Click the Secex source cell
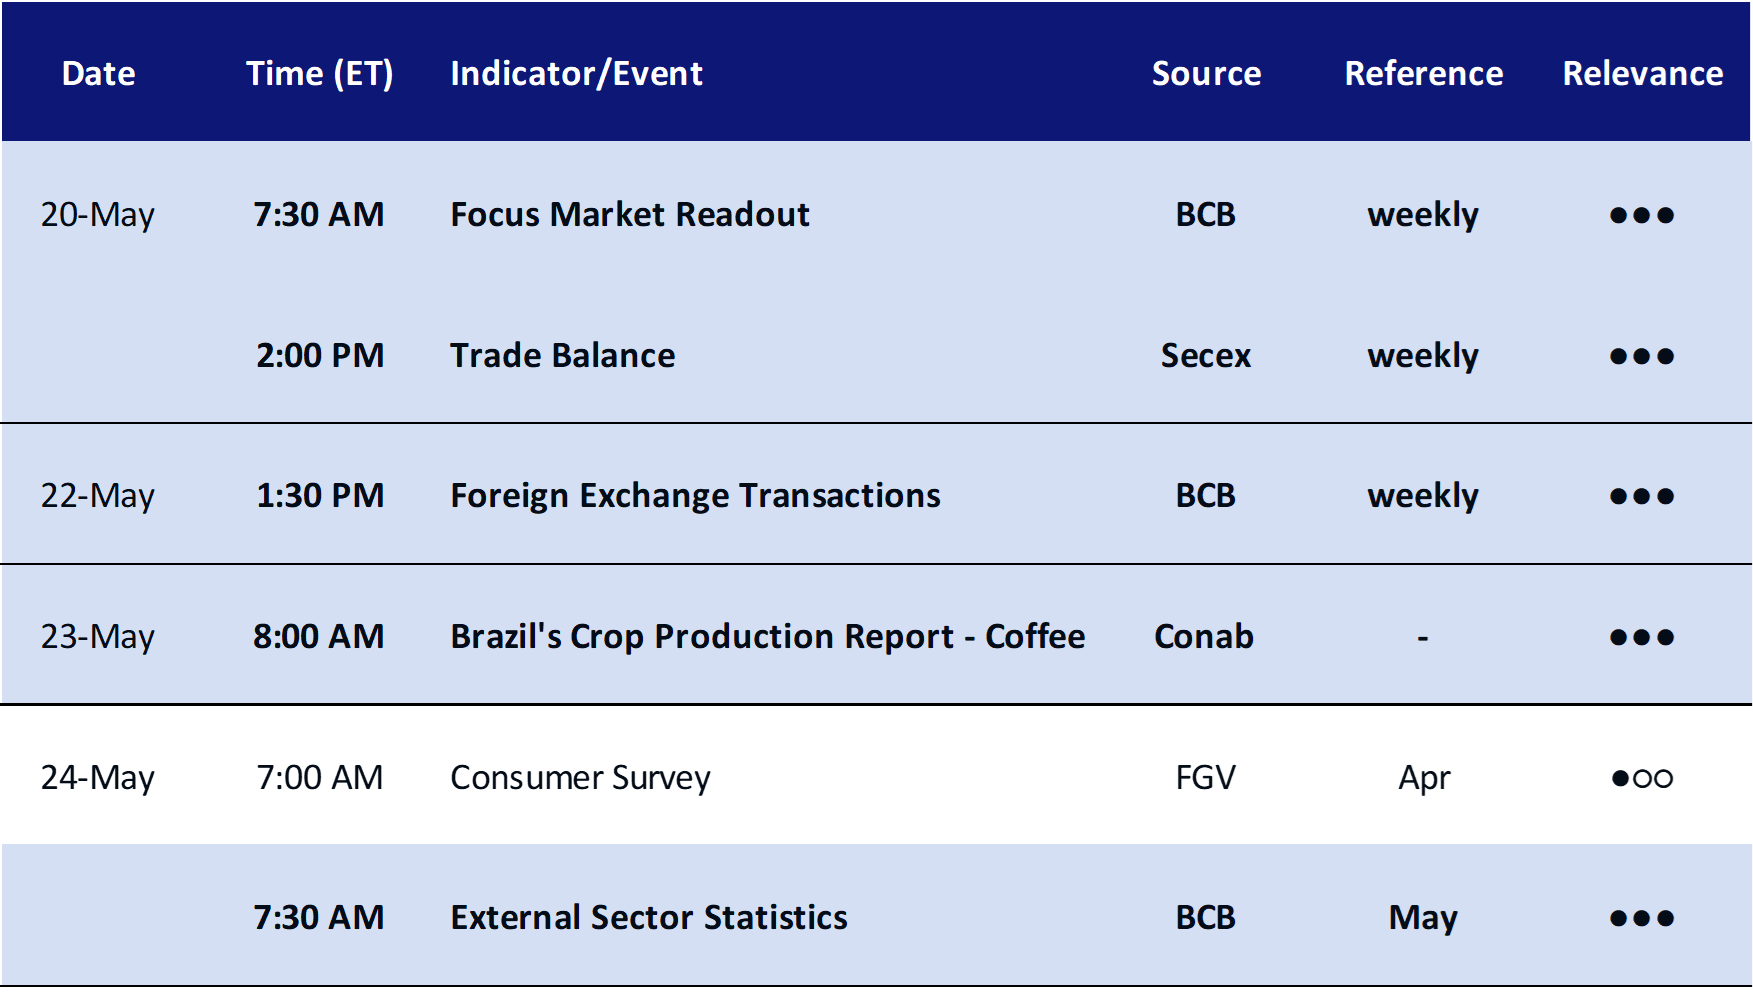 pyautogui.click(x=1206, y=355)
